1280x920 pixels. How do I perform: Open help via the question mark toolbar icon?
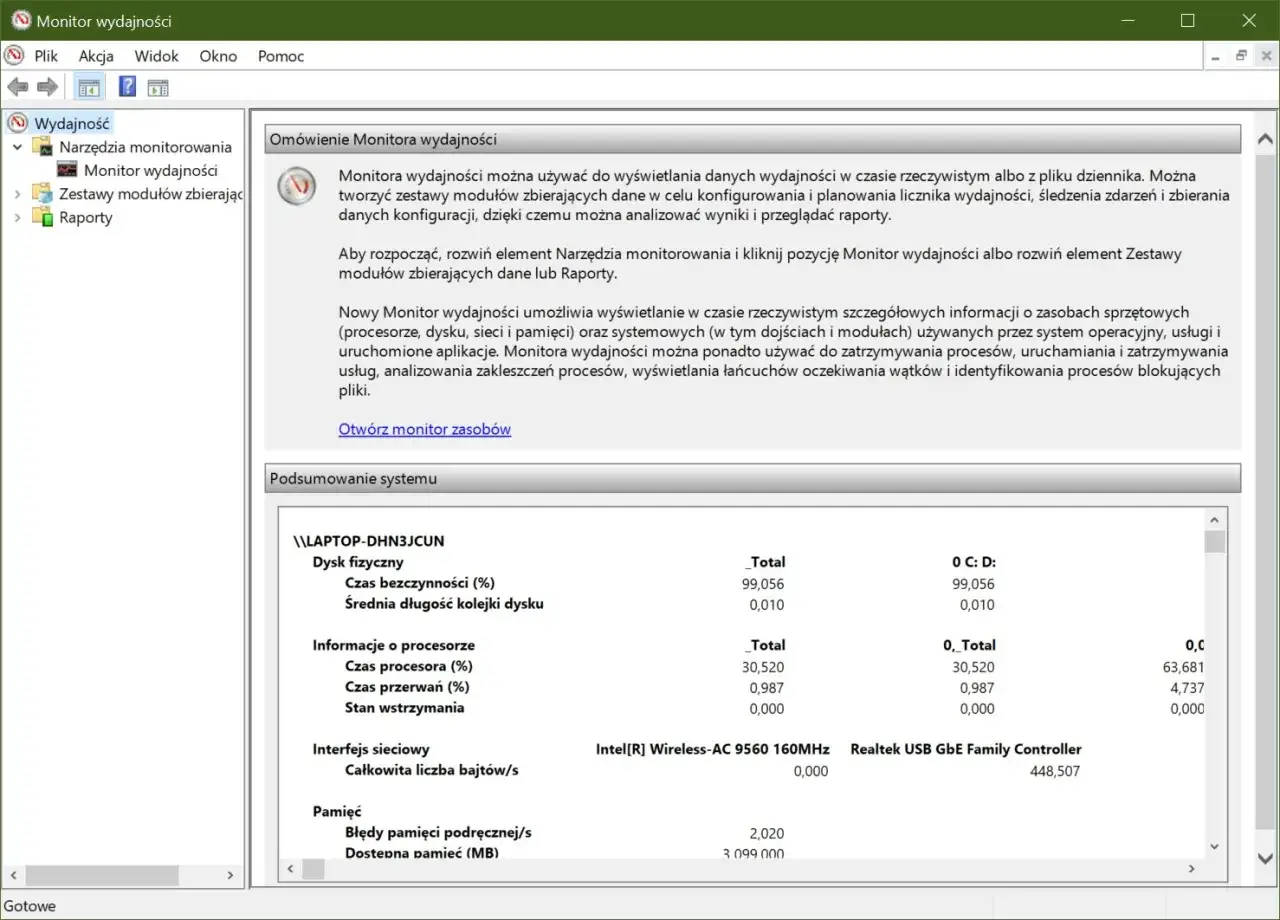[x=126, y=86]
